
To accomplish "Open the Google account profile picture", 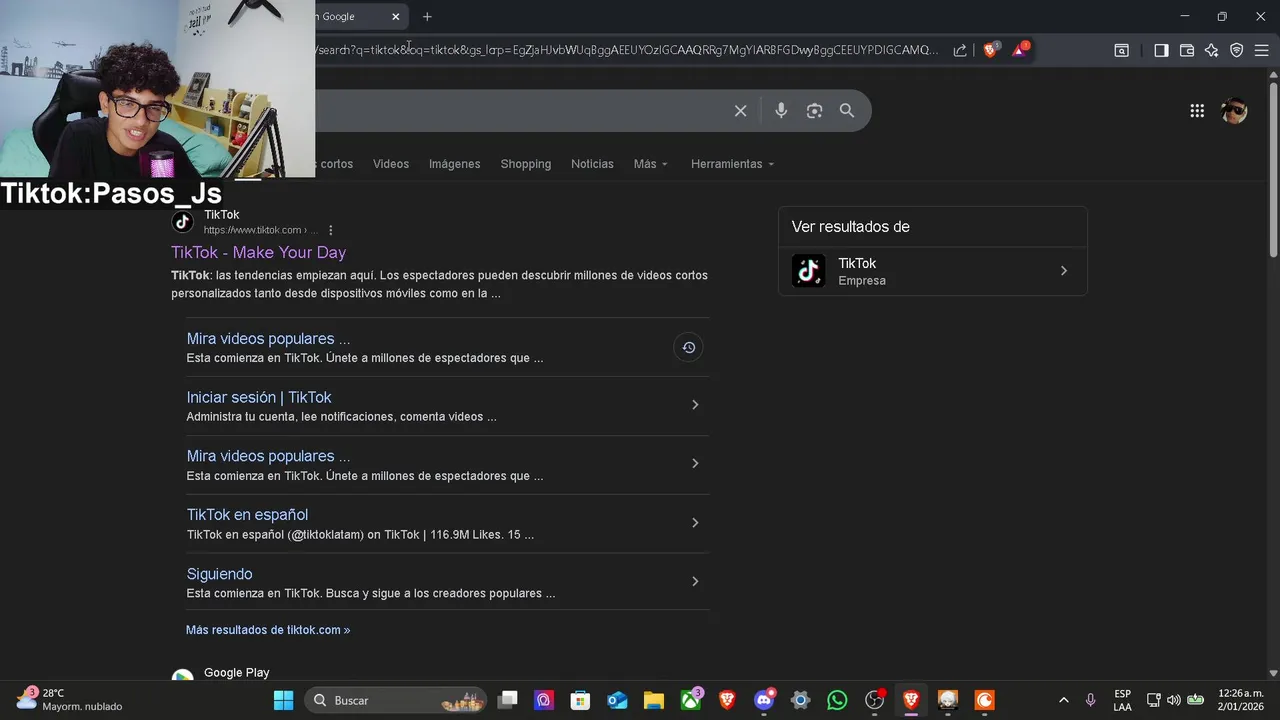I will [x=1234, y=111].
